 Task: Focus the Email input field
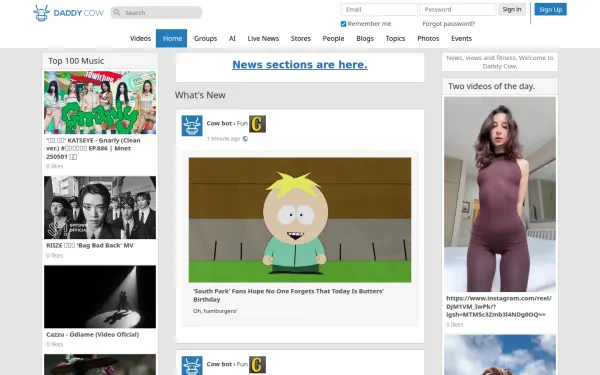tap(379, 10)
